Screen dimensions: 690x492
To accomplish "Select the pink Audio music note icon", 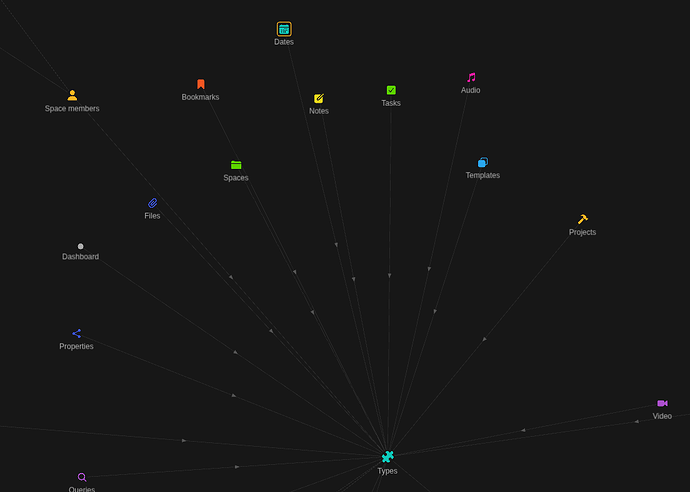I will tap(471, 77).
